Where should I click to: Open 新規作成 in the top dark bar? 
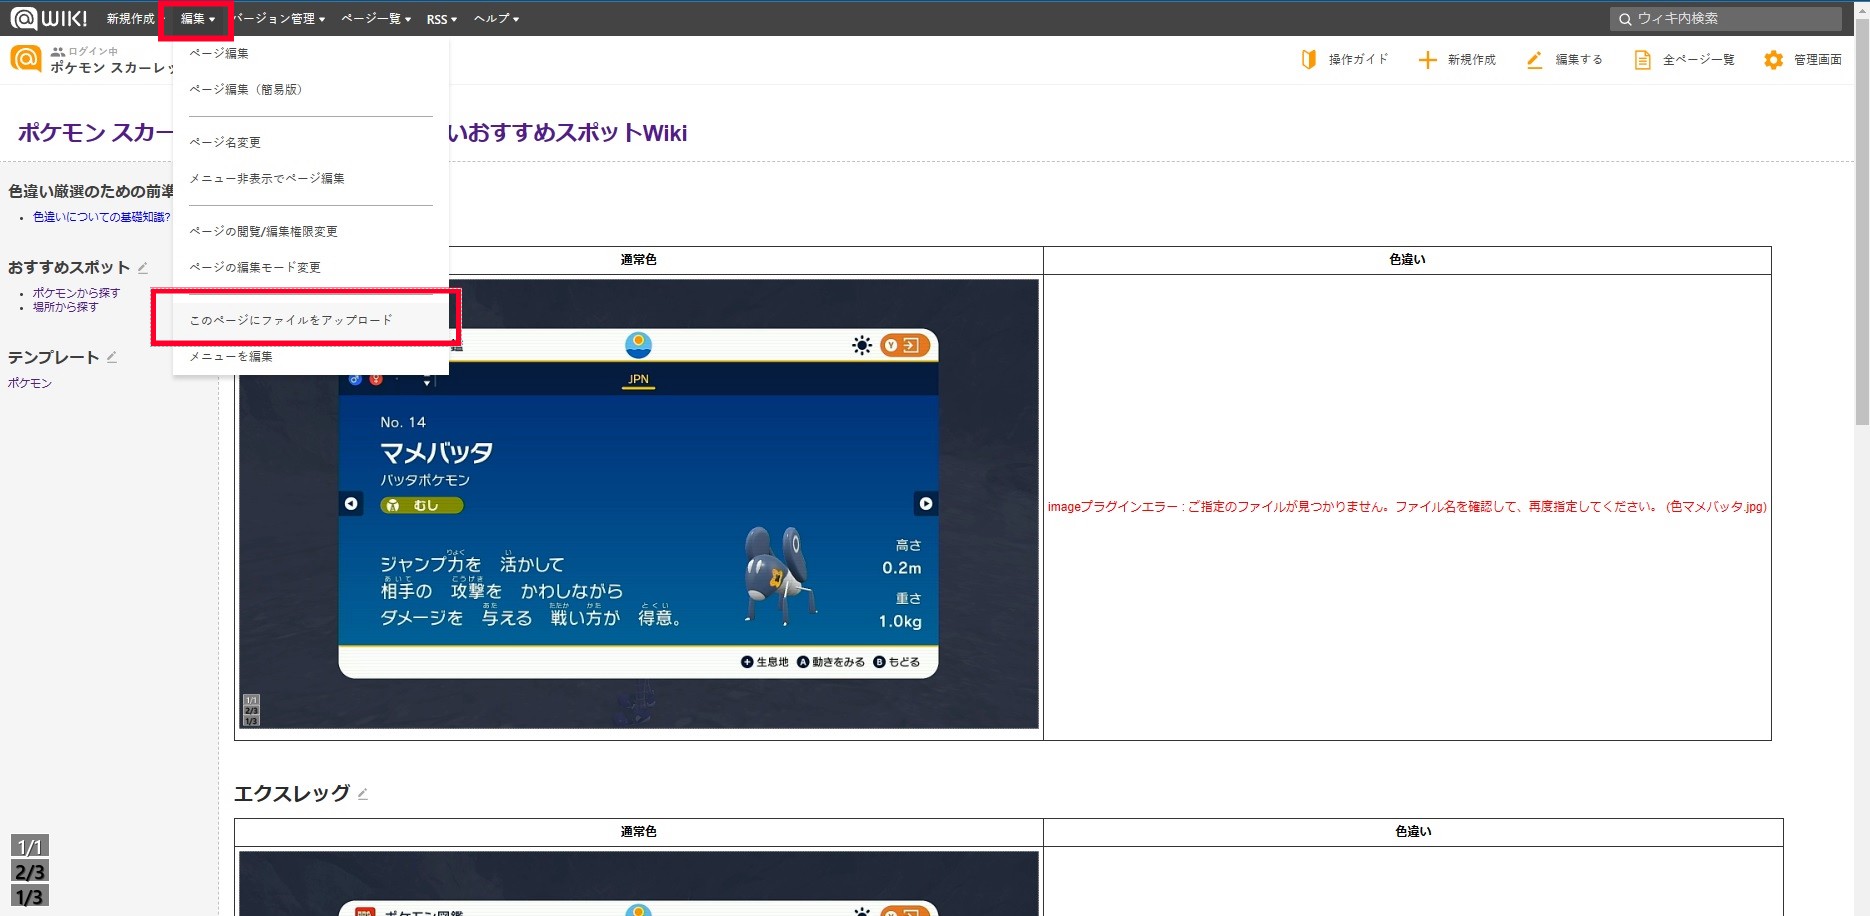click(x=131, y=19)
